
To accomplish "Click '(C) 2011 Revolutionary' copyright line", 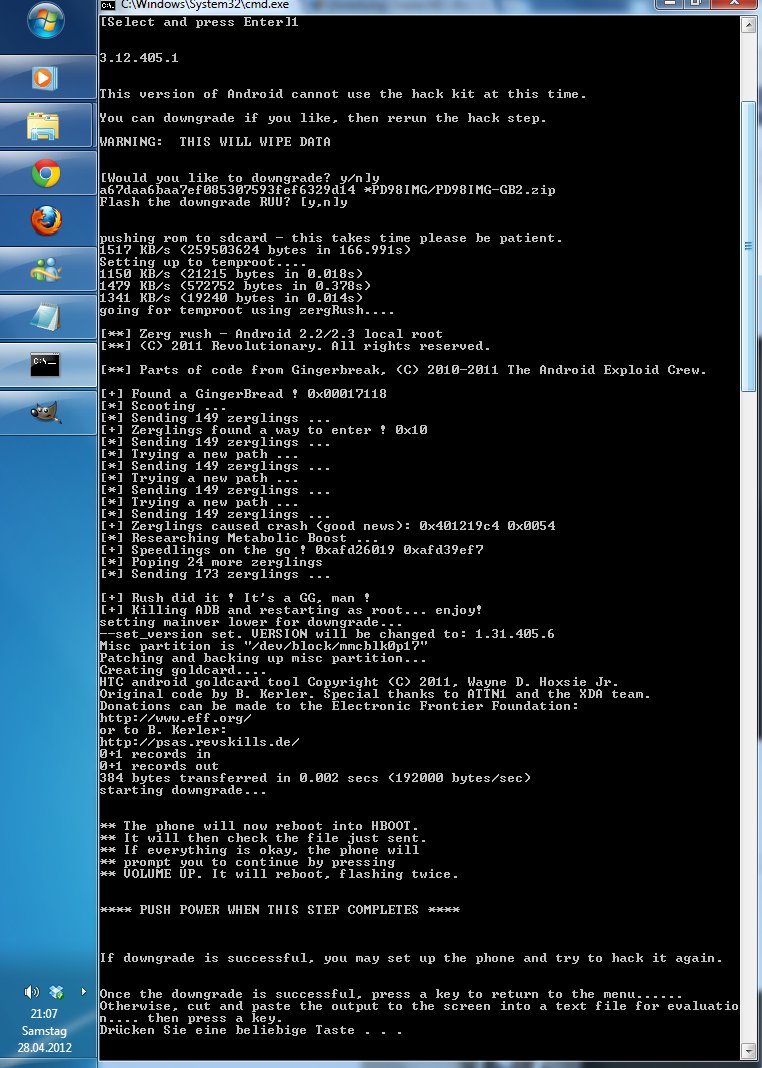I will (295, 346).
